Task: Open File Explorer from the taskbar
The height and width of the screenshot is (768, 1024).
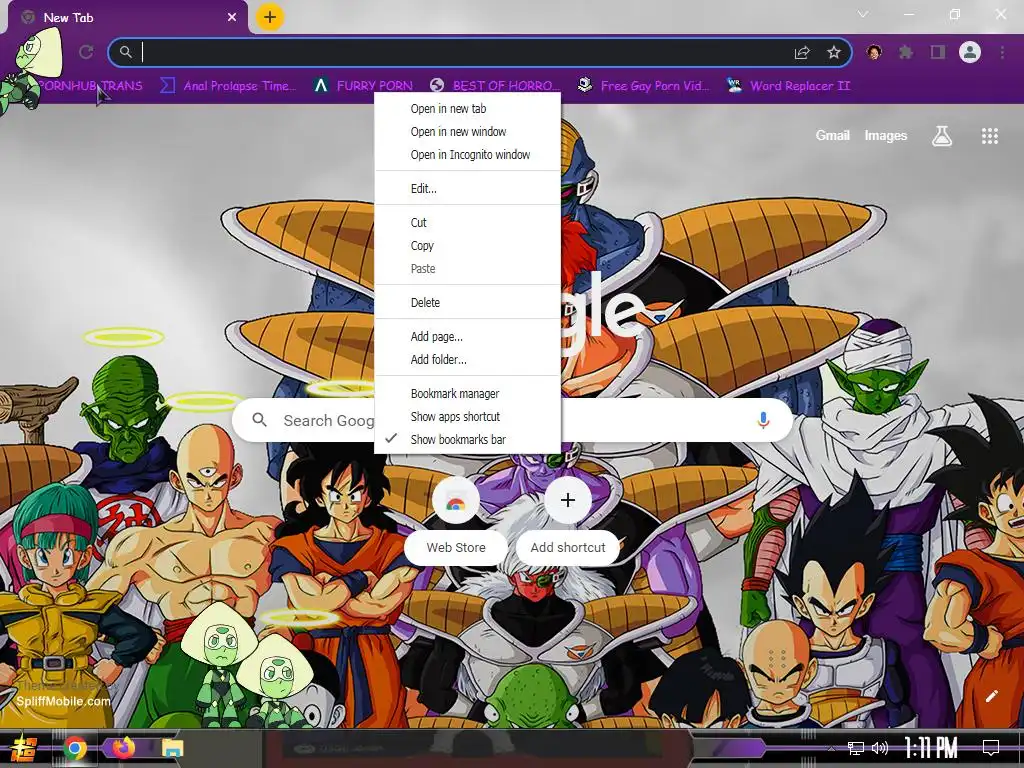Action: pos(172,748)
